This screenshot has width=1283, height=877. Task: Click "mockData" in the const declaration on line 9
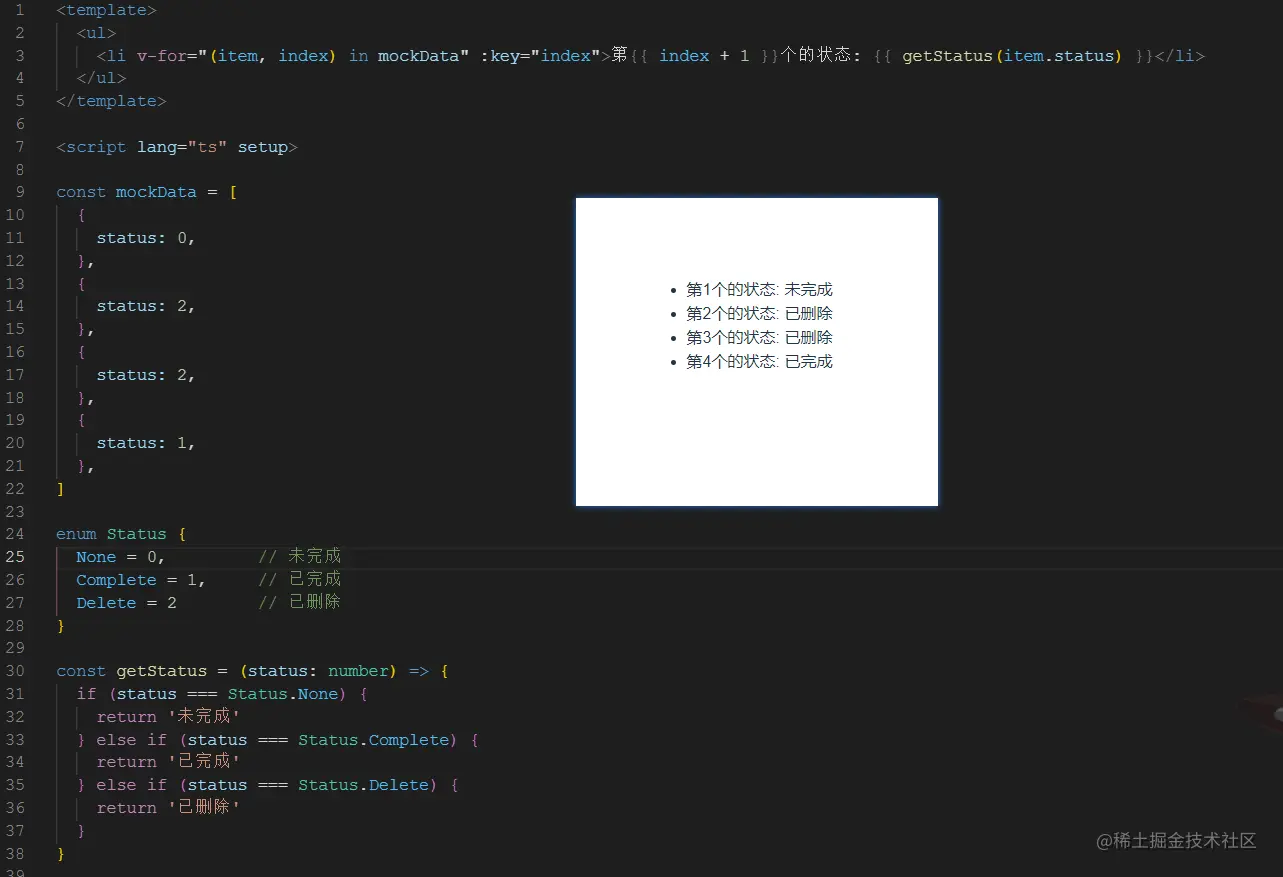tap(156, 192)
